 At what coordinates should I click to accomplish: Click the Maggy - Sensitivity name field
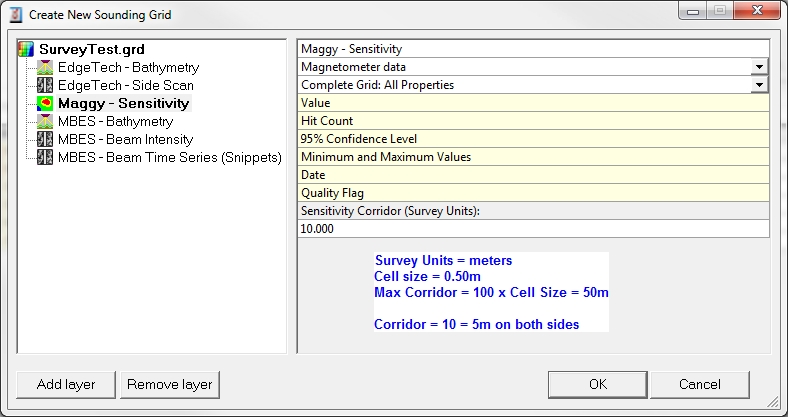(x=533, y=49)
